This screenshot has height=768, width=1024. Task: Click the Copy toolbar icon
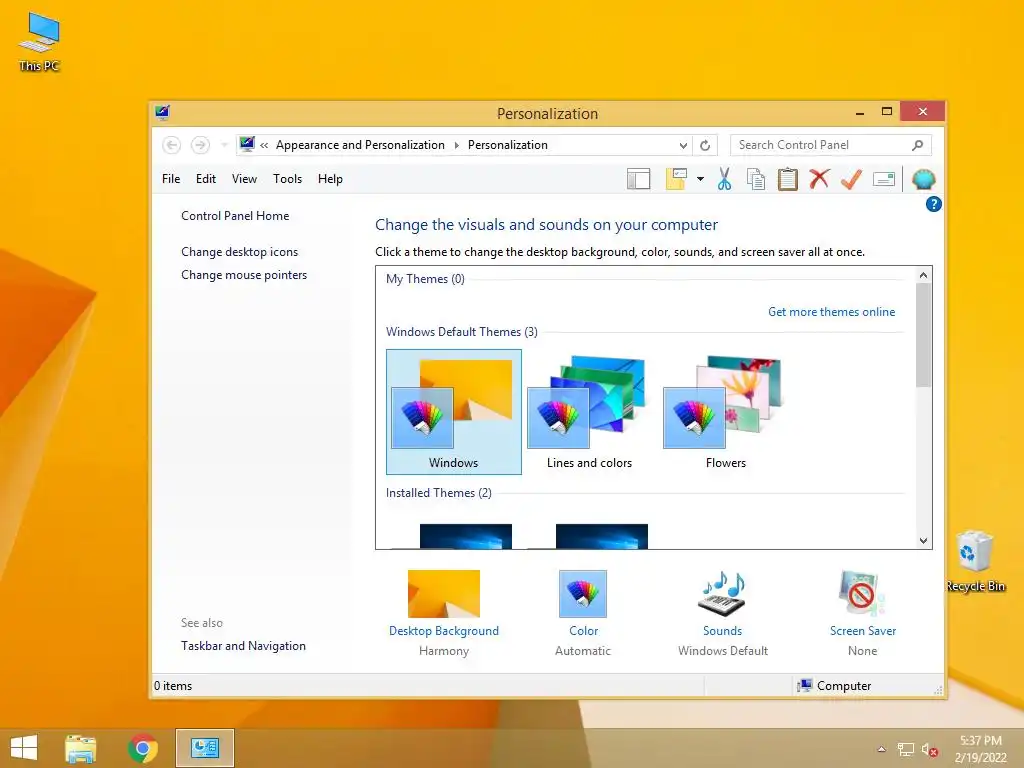756,179
